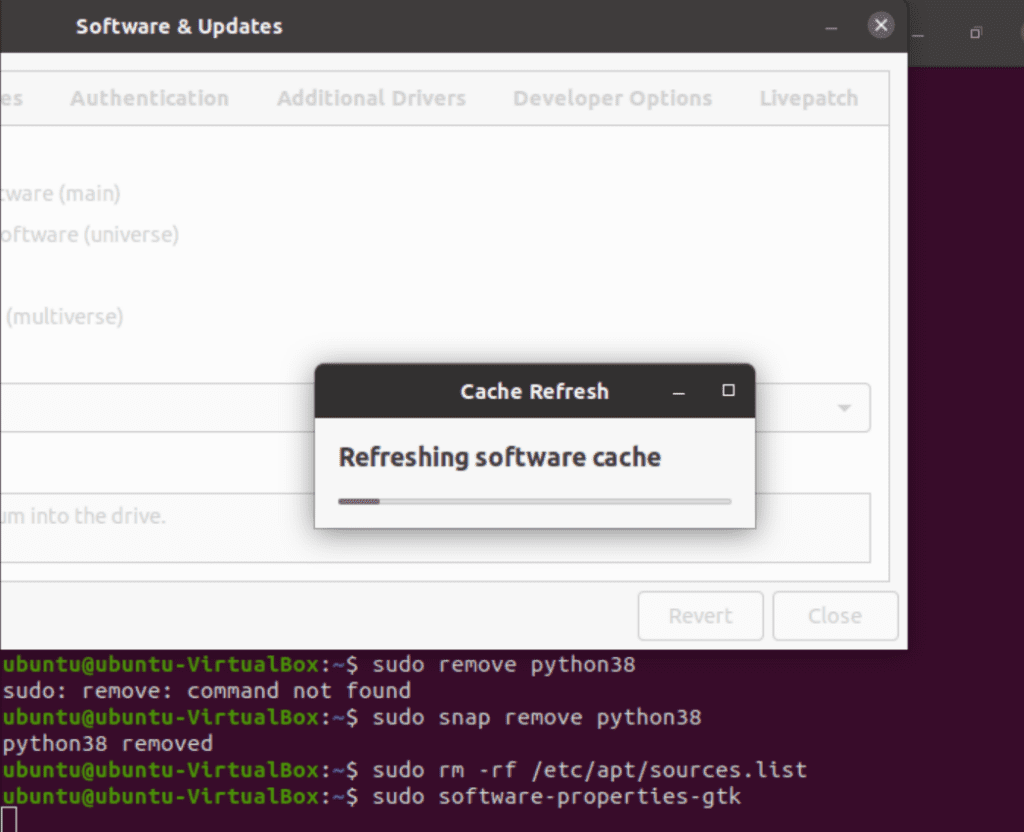Minimize the Cache Refresh dialog
The image size is (1024, 832).
click(679, 392)
